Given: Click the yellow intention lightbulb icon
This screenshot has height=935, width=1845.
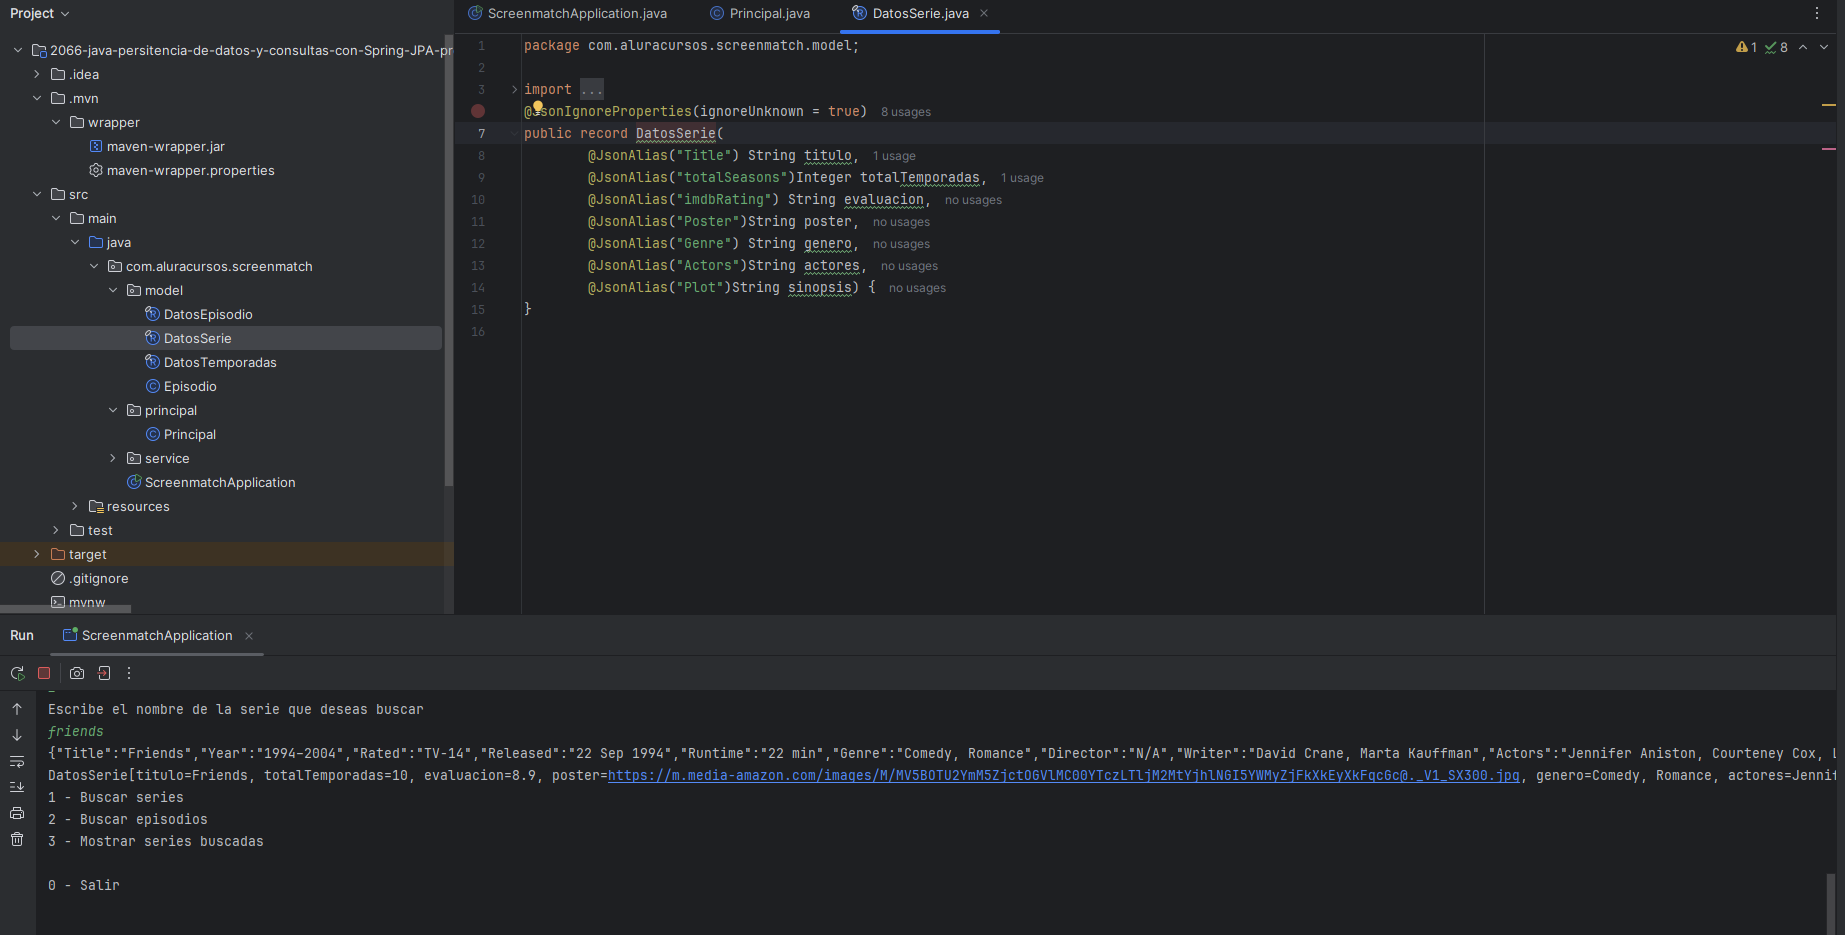Looking at the screenshot, I should [x=538, y=106].
